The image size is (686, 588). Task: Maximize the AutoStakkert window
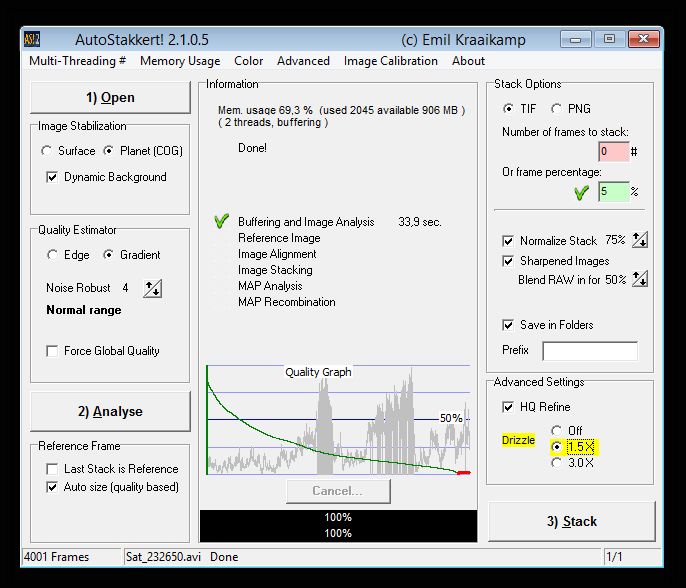pyautogui.click(x=609, y=39)
